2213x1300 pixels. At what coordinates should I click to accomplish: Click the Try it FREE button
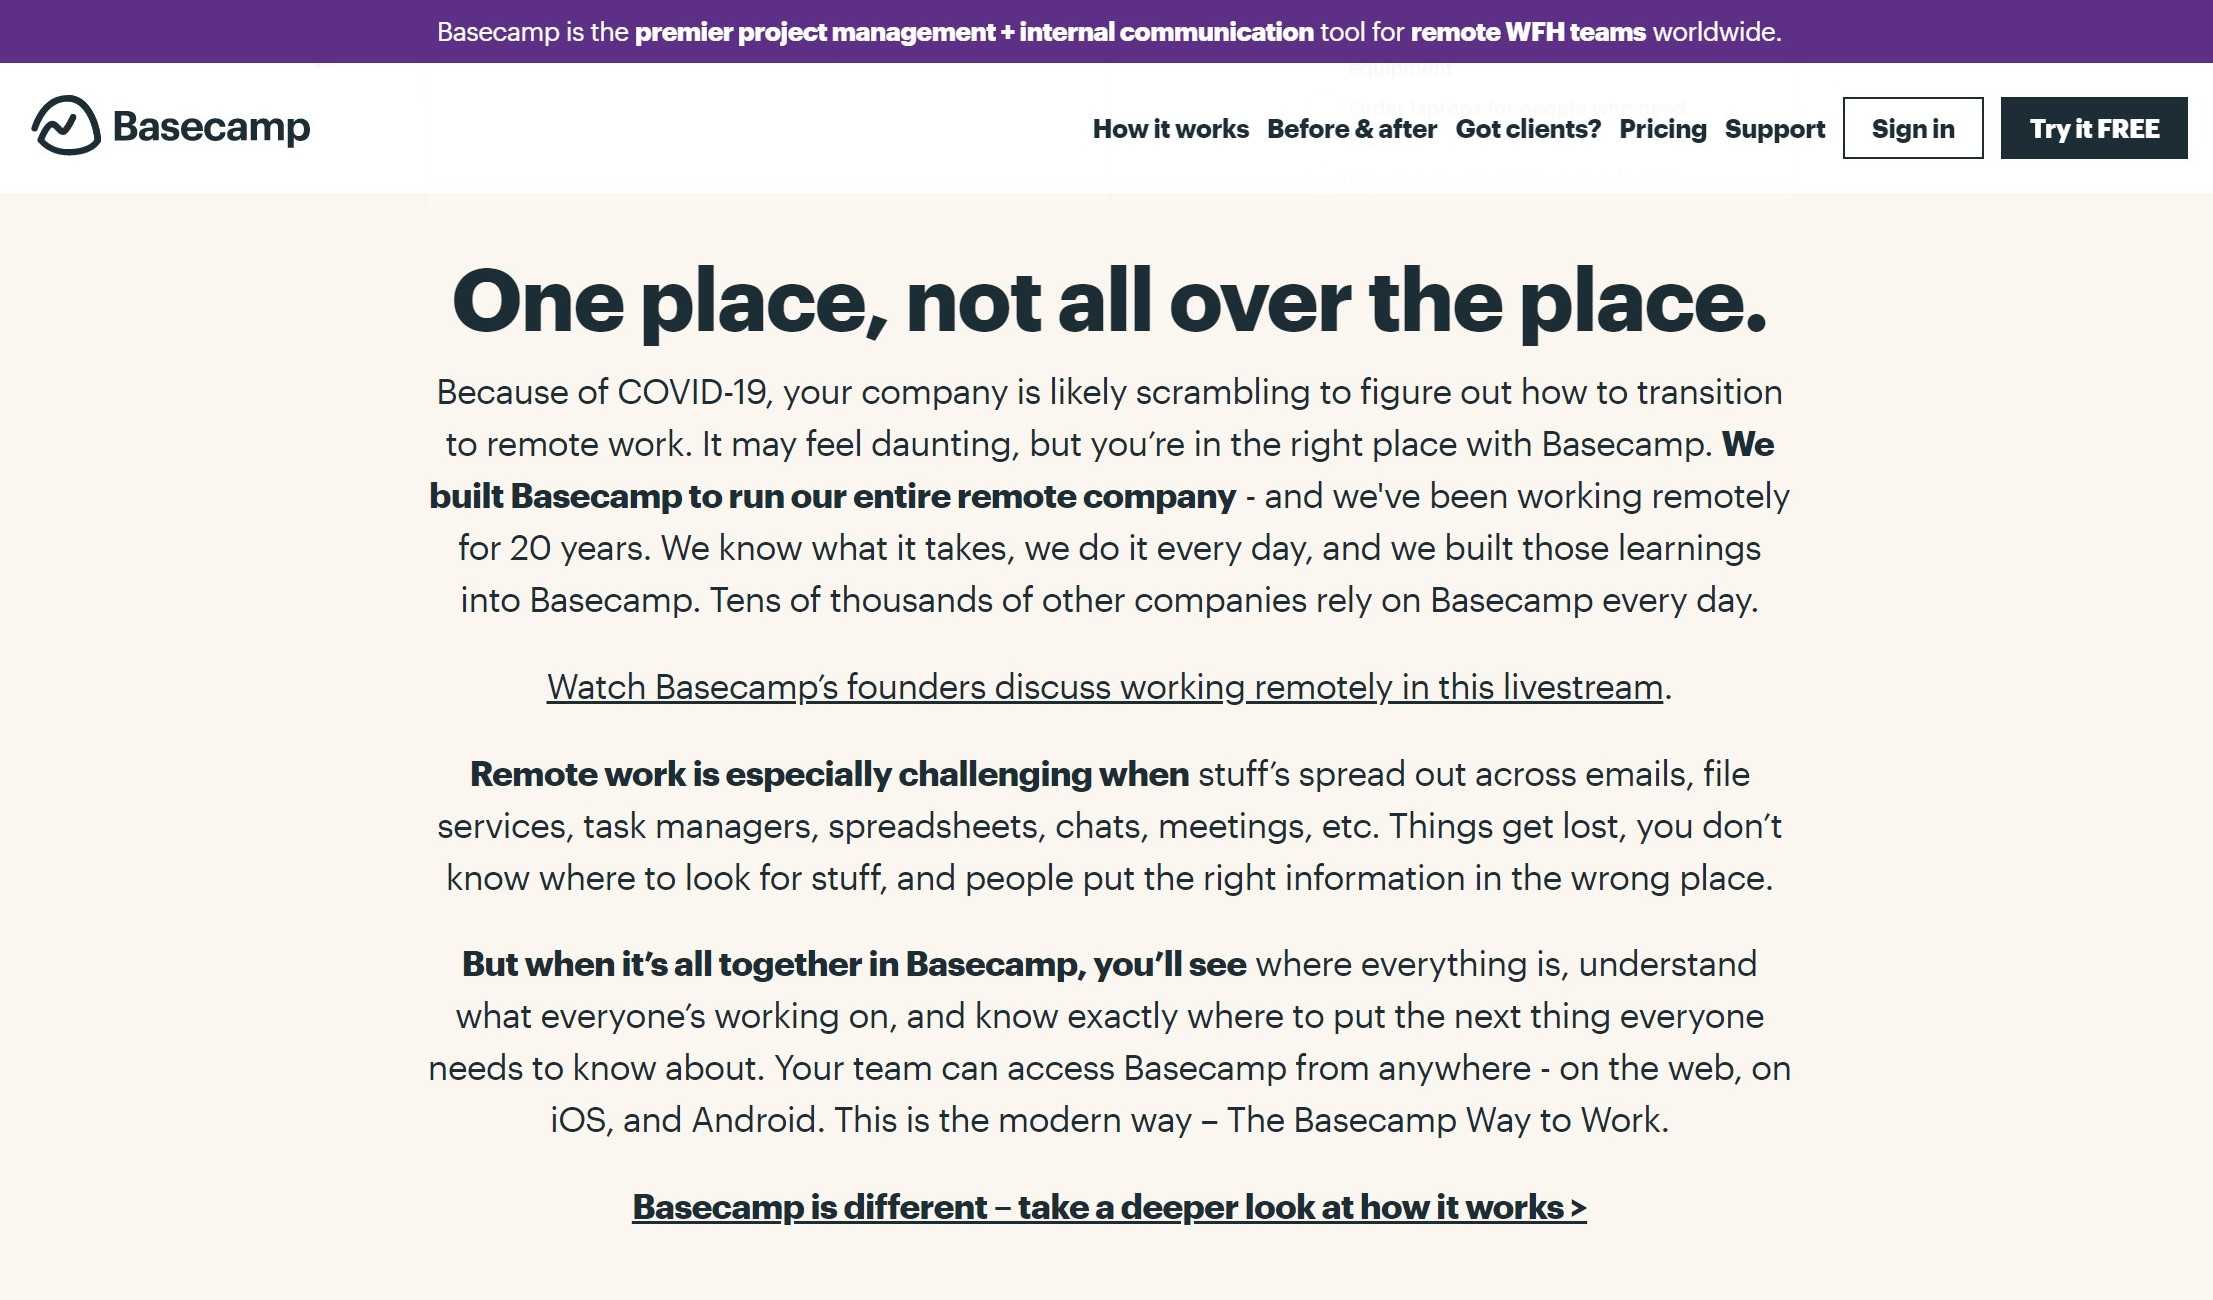2093,128
